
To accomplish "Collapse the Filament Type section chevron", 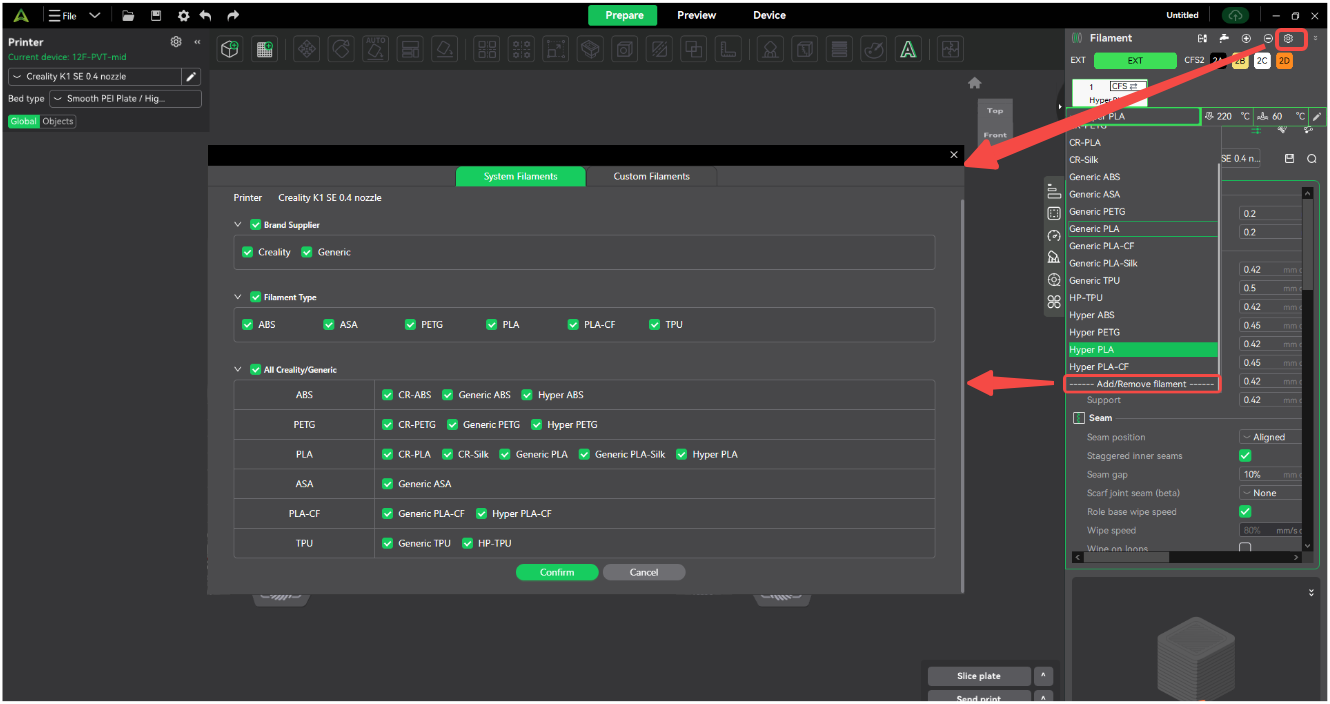I will point(238,297).
